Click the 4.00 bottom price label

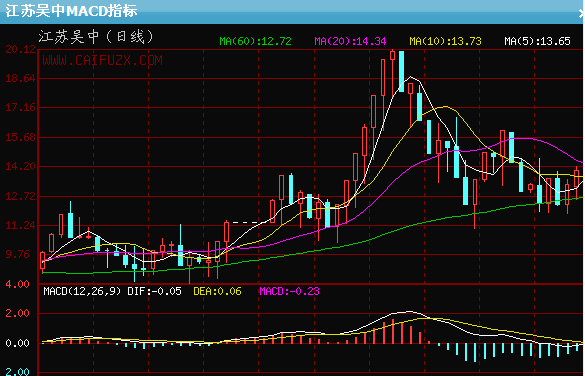(x=17, y=284)
